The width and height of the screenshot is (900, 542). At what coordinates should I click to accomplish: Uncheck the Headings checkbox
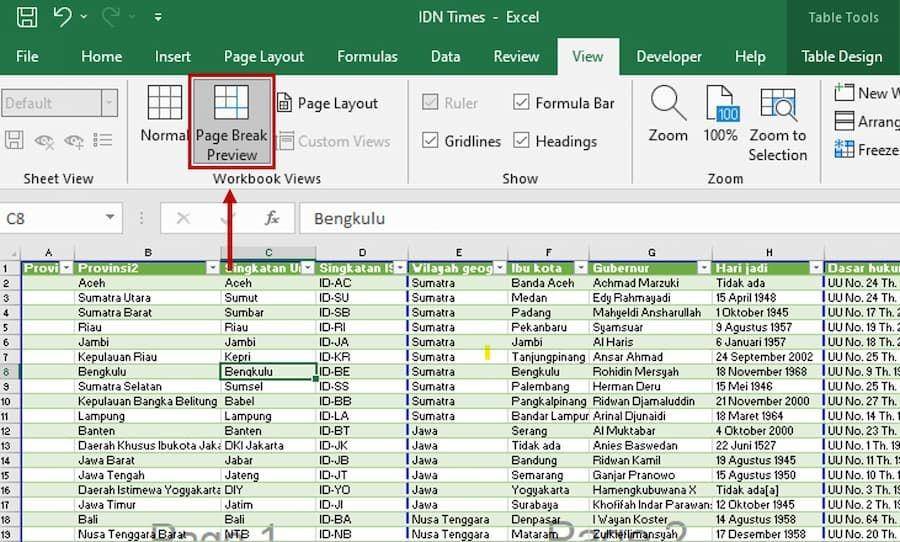(521, 140)
